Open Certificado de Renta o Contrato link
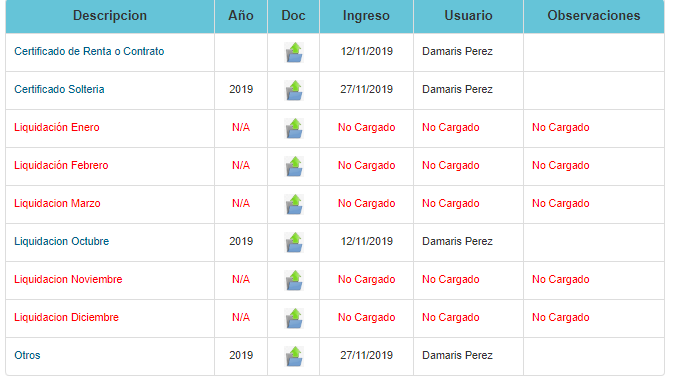673x383 pixels. coord(89,52)
